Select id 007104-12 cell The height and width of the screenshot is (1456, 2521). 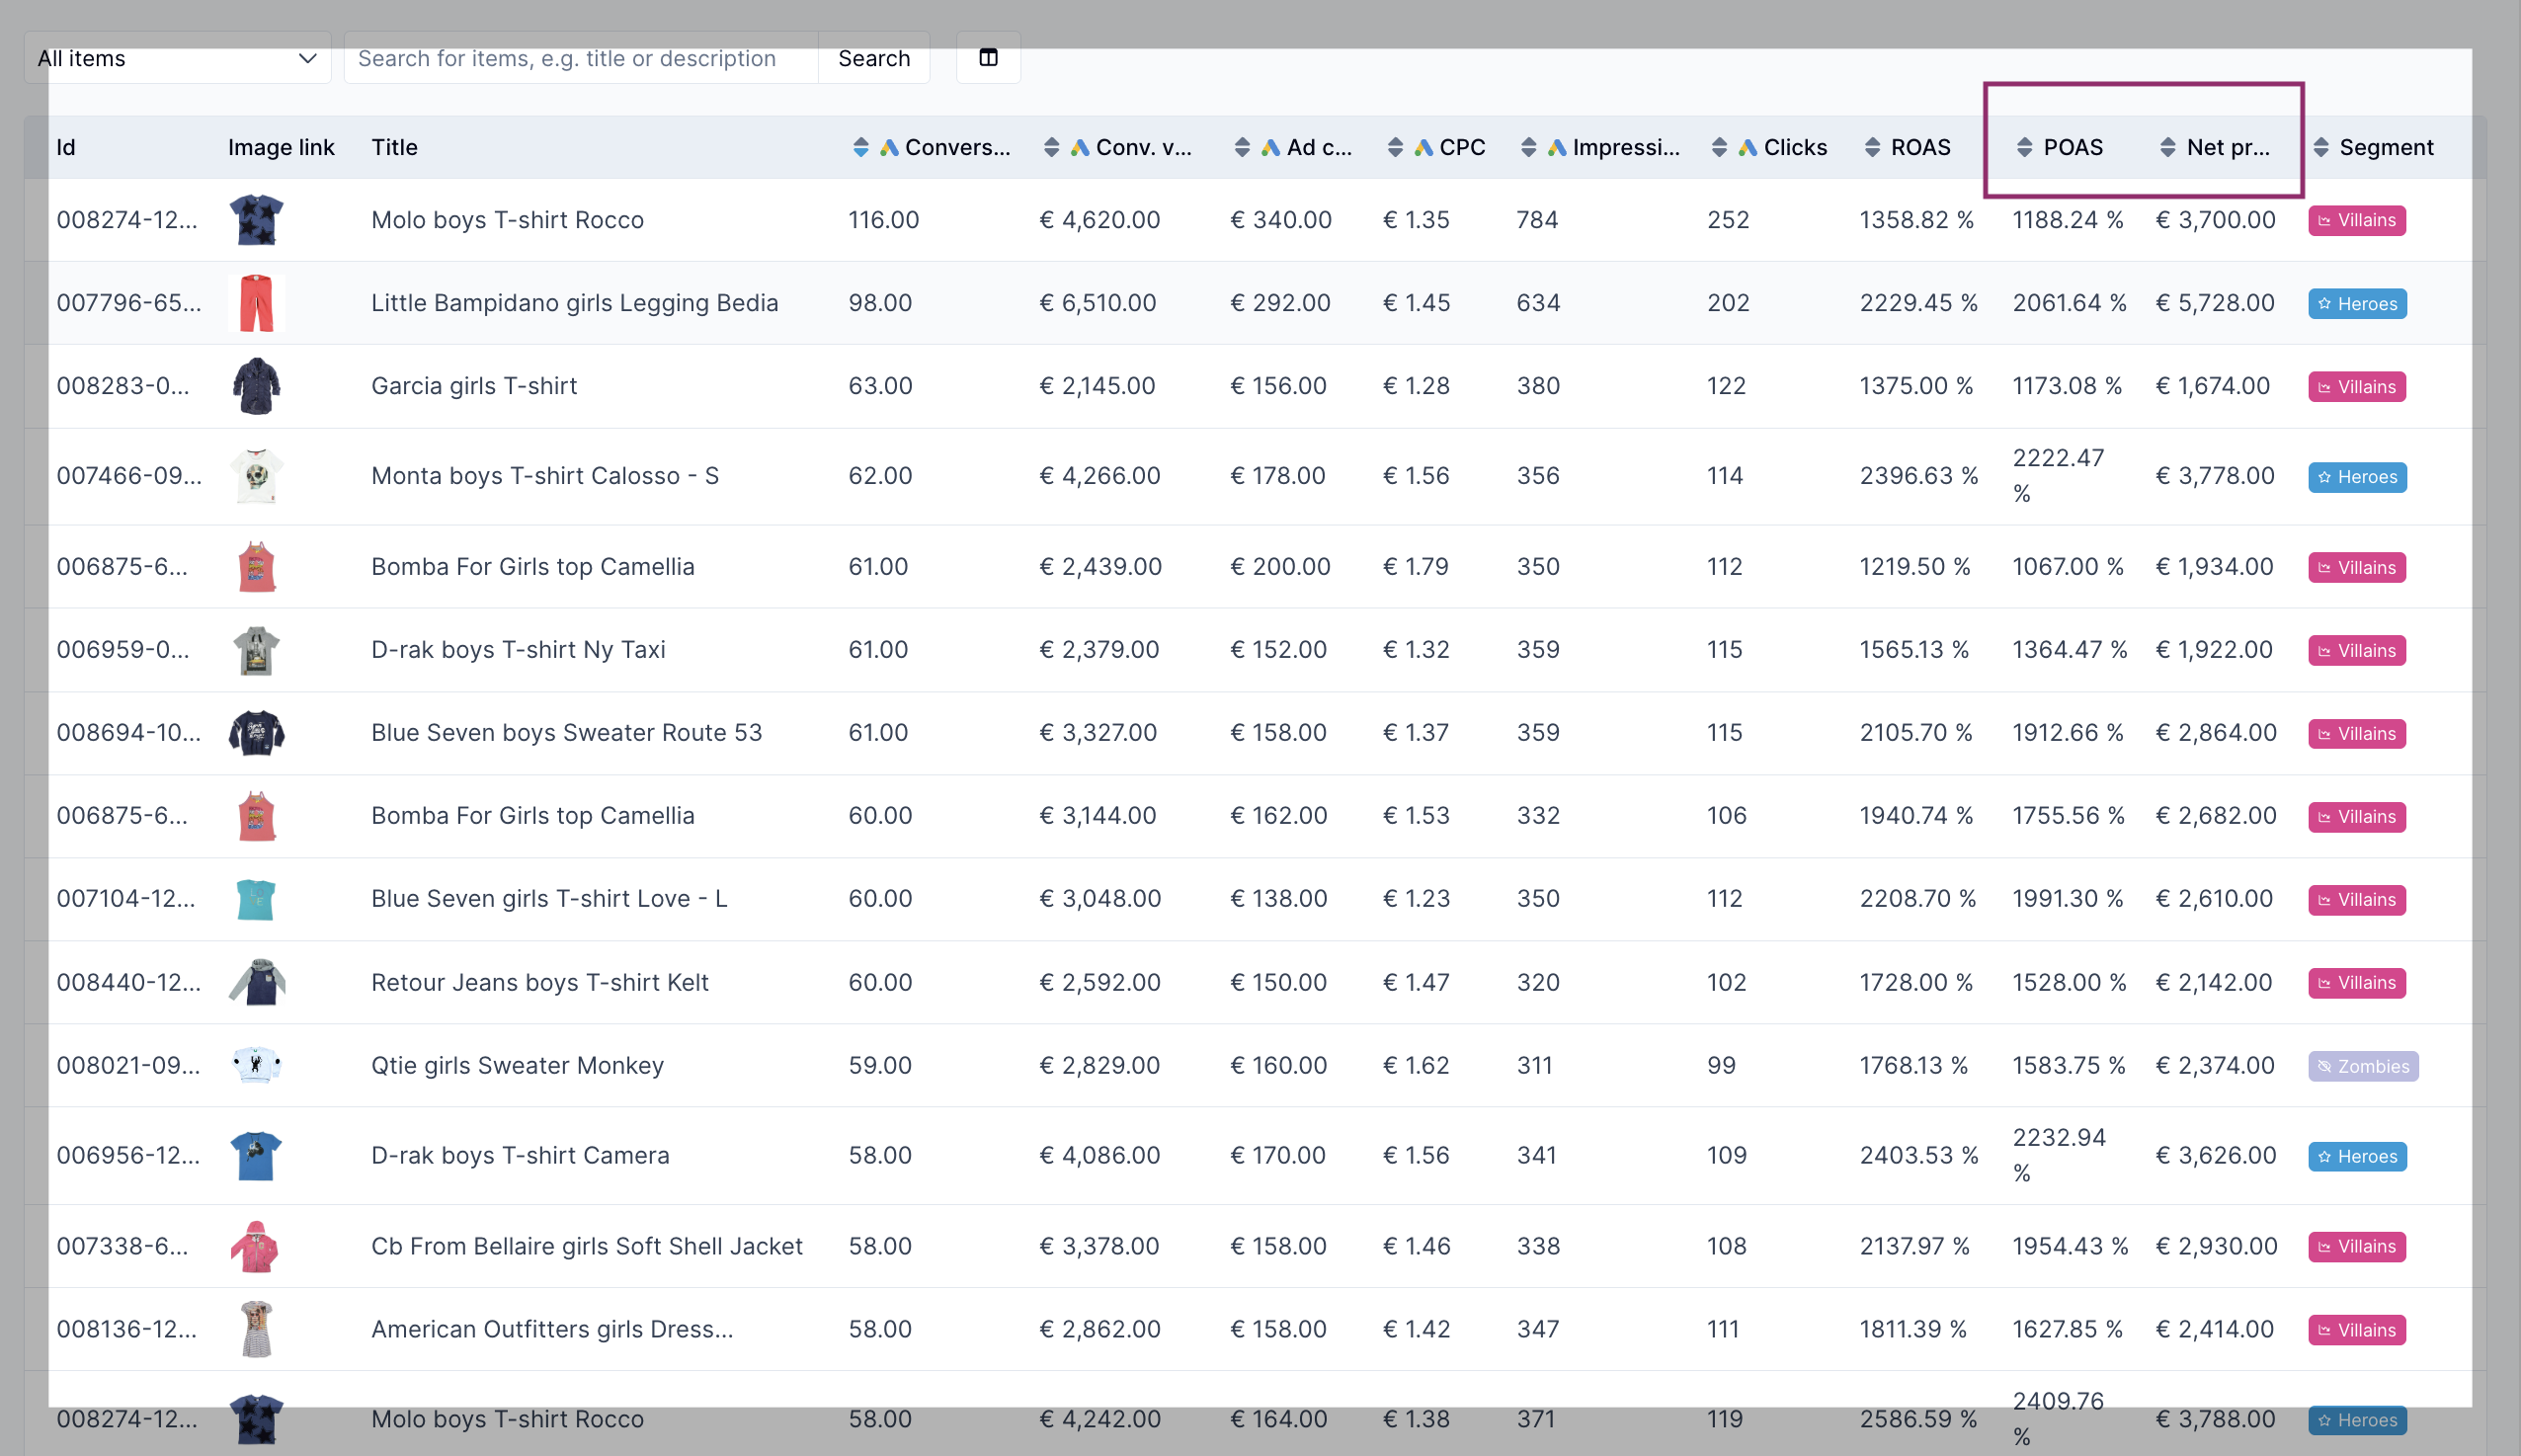(126, 899)
